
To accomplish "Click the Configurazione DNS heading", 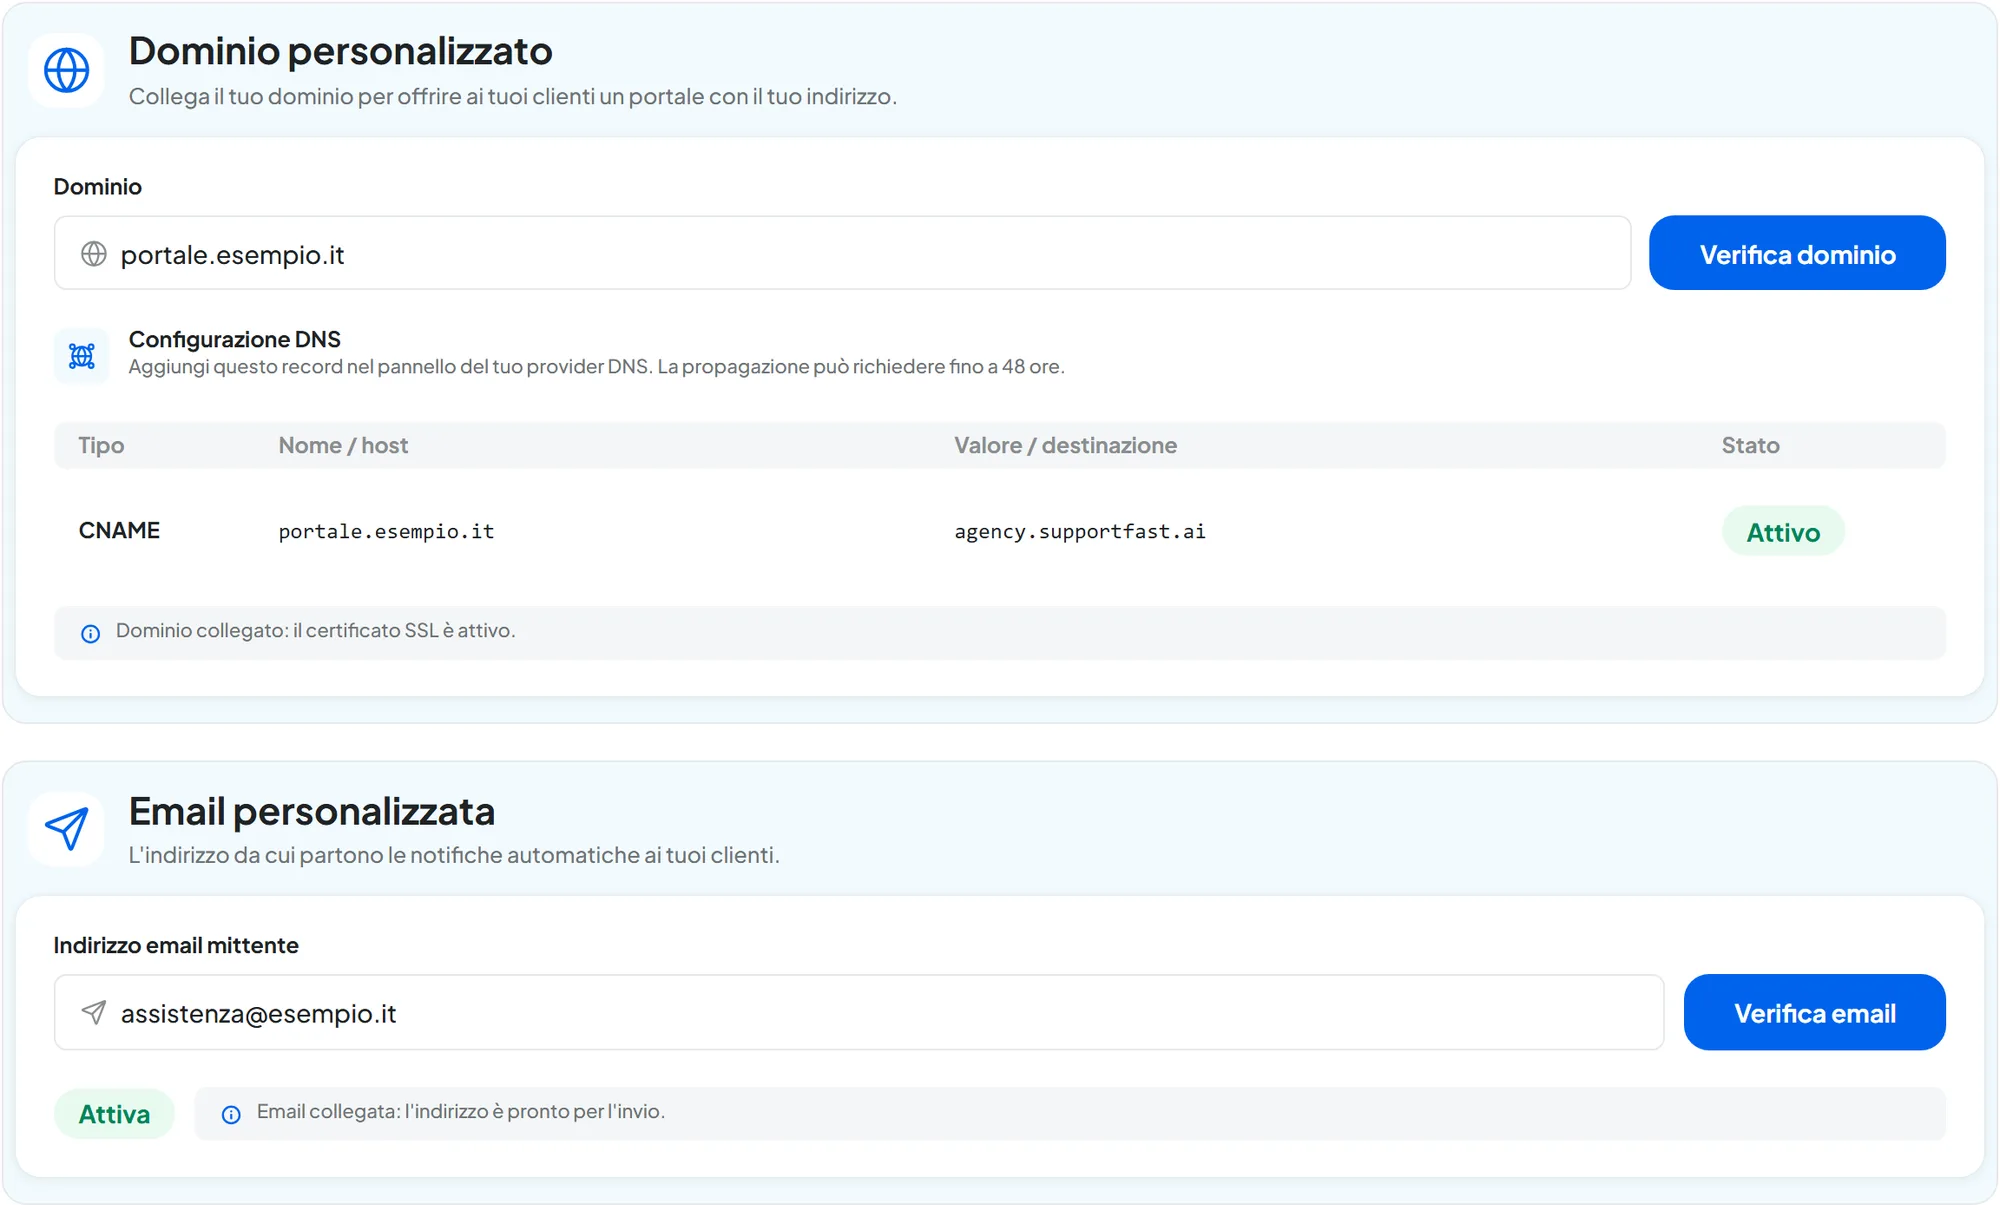I will point(234,339).
